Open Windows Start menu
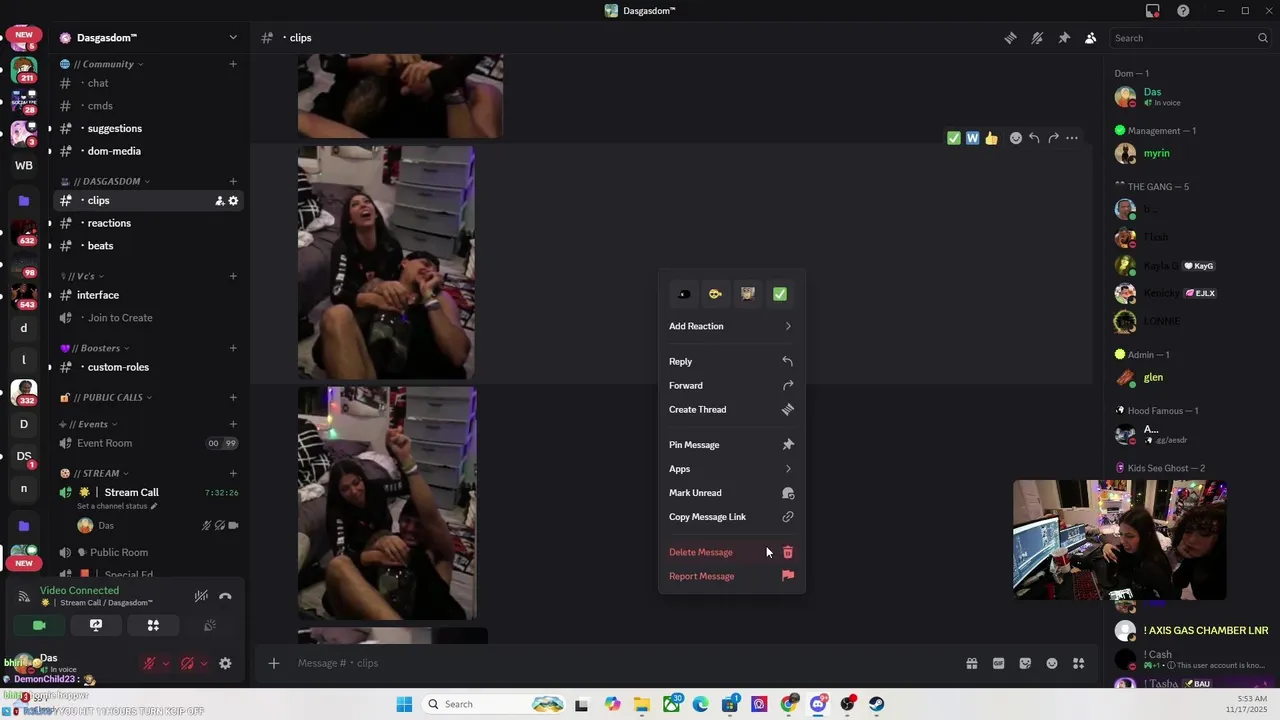1280x720 pixels. tap(404, 704)
